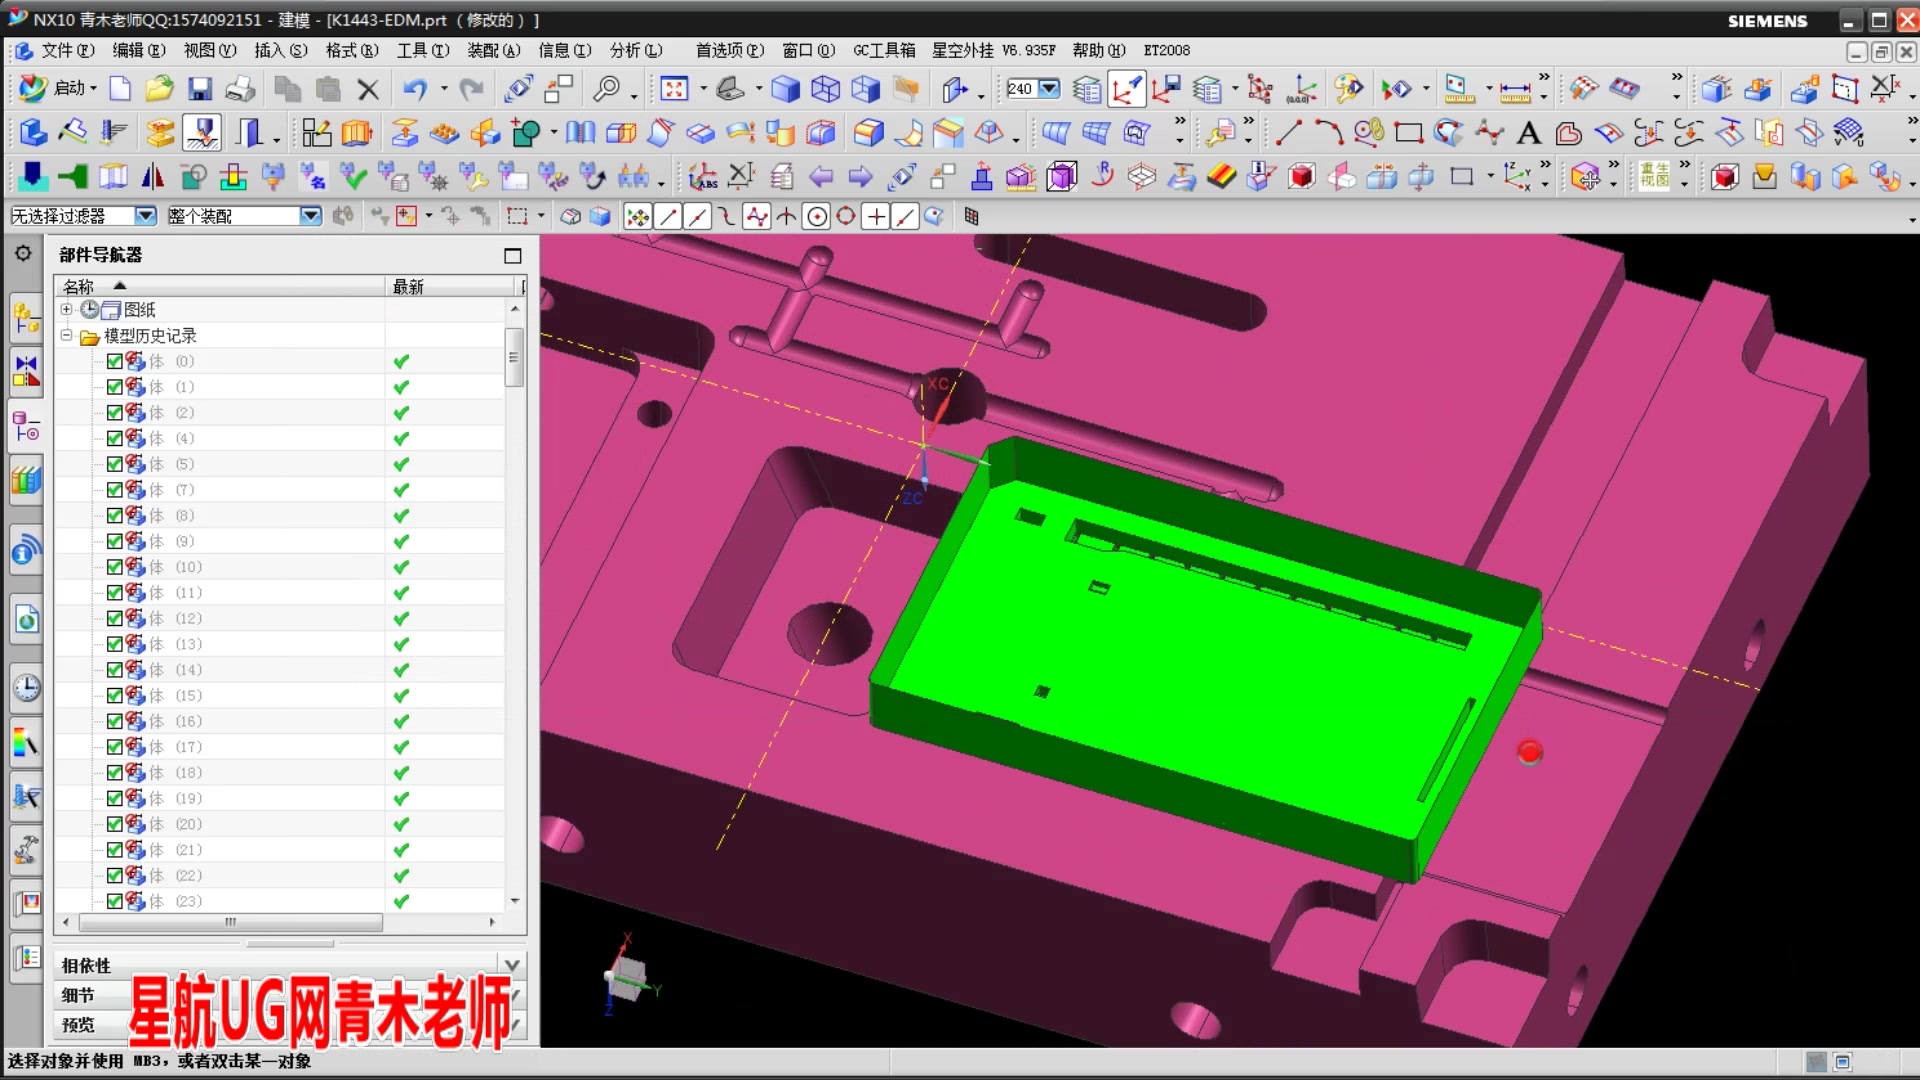Click the Print icon in toolbar
The height and width of the screenshot is (1080, 1920).
pyautogui.click(x=240, y=89)
